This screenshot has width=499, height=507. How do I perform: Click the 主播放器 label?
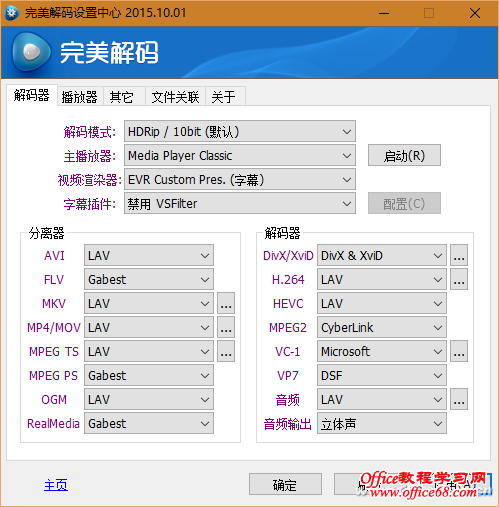click(x=90, y=156)
